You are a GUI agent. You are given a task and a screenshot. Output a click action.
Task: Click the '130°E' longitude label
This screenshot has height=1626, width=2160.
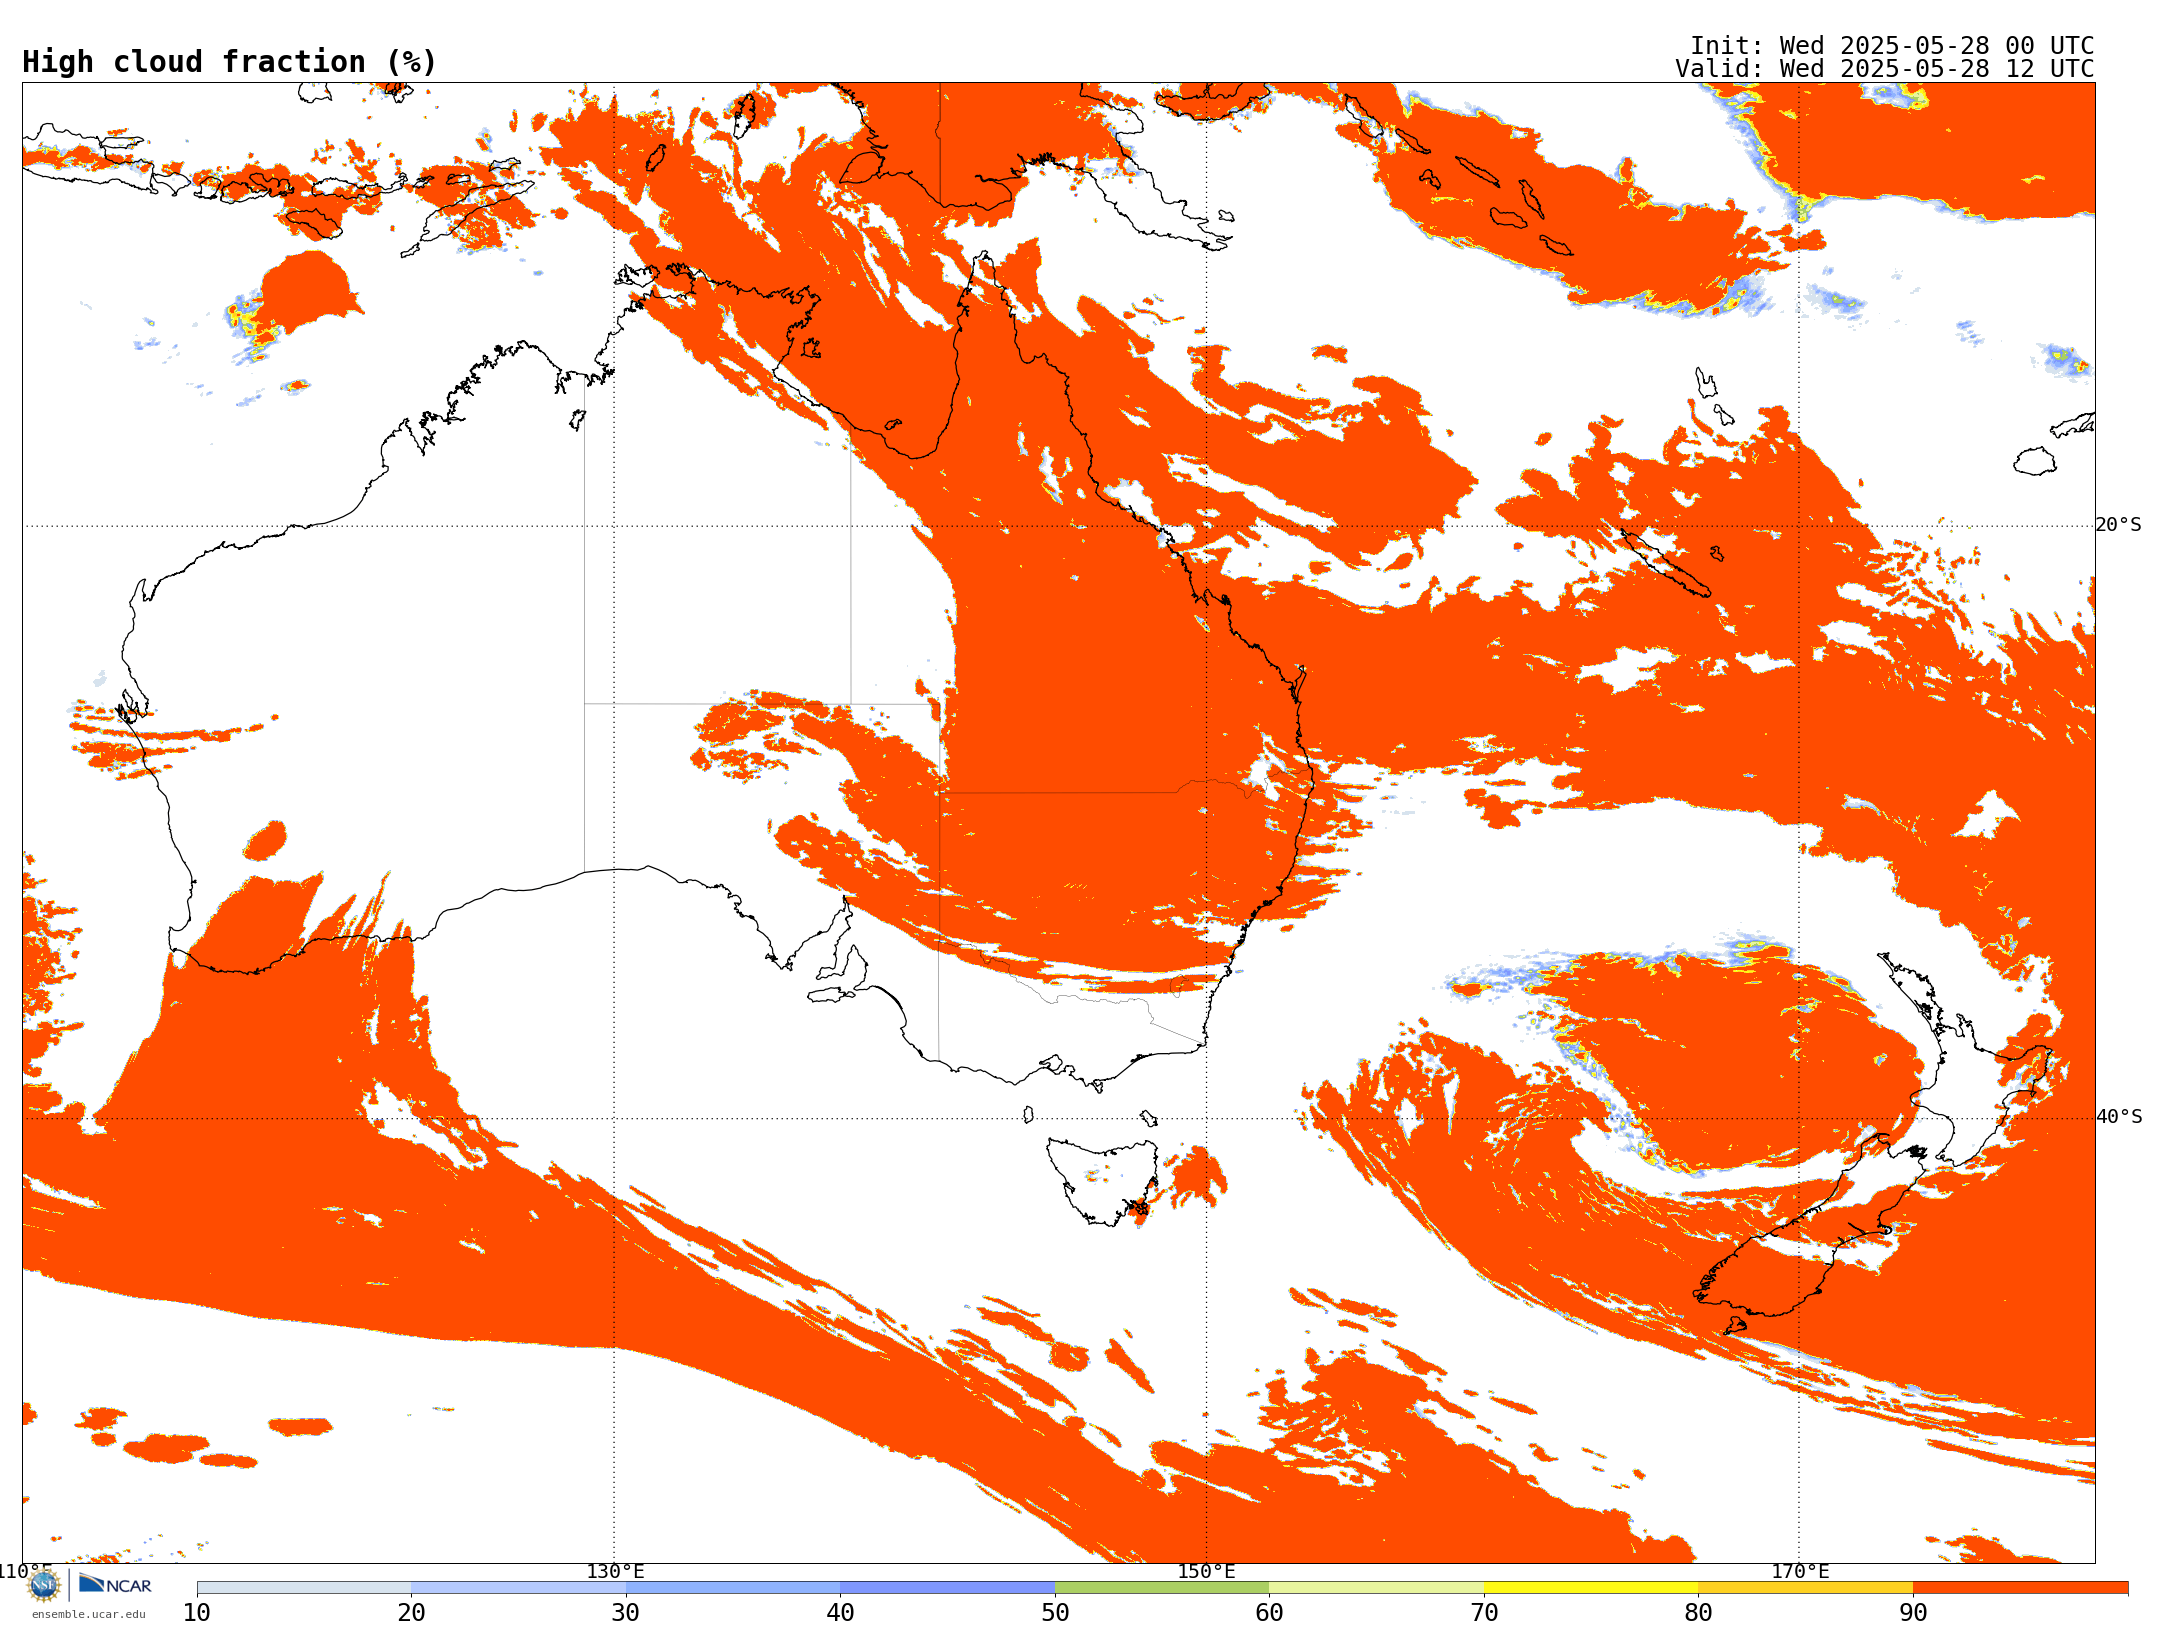point(615,1571)
